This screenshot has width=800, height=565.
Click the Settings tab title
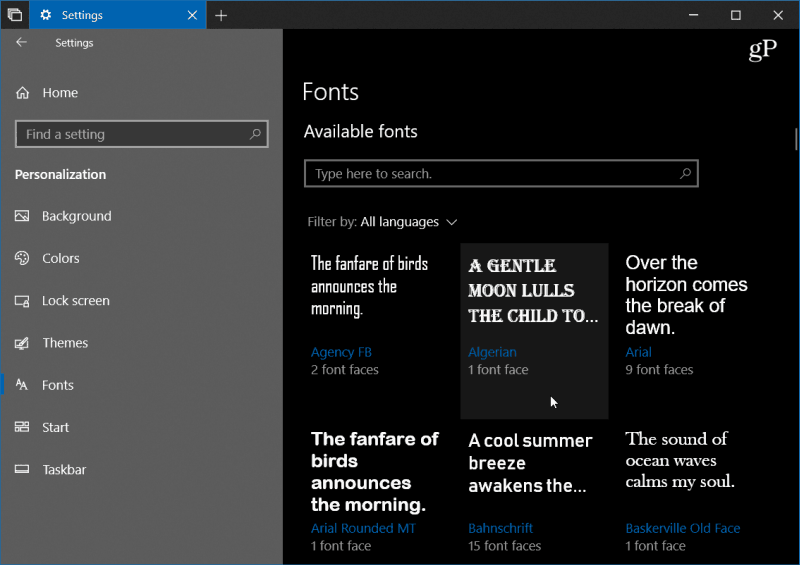82,15
